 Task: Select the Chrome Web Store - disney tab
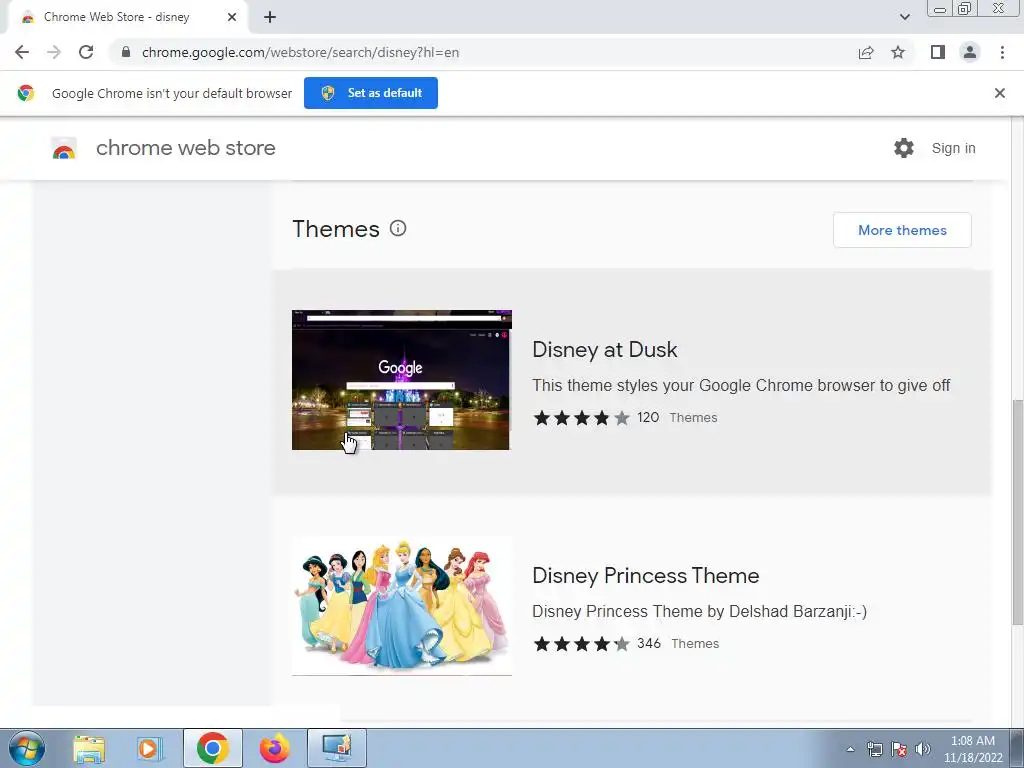coord(127,17)
